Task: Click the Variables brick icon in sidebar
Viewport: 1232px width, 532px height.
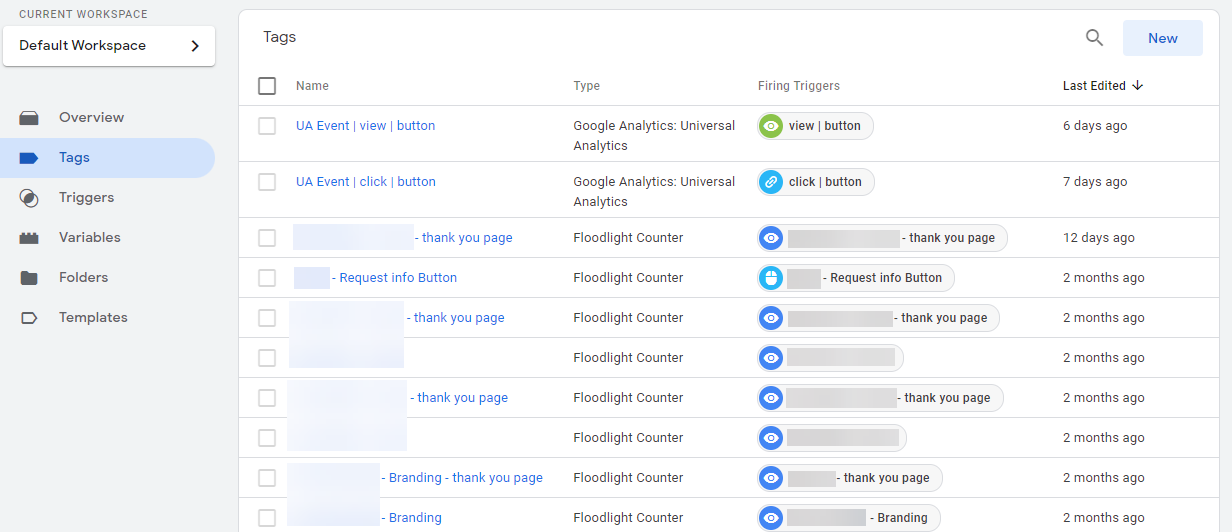Action: coord(29,238)
